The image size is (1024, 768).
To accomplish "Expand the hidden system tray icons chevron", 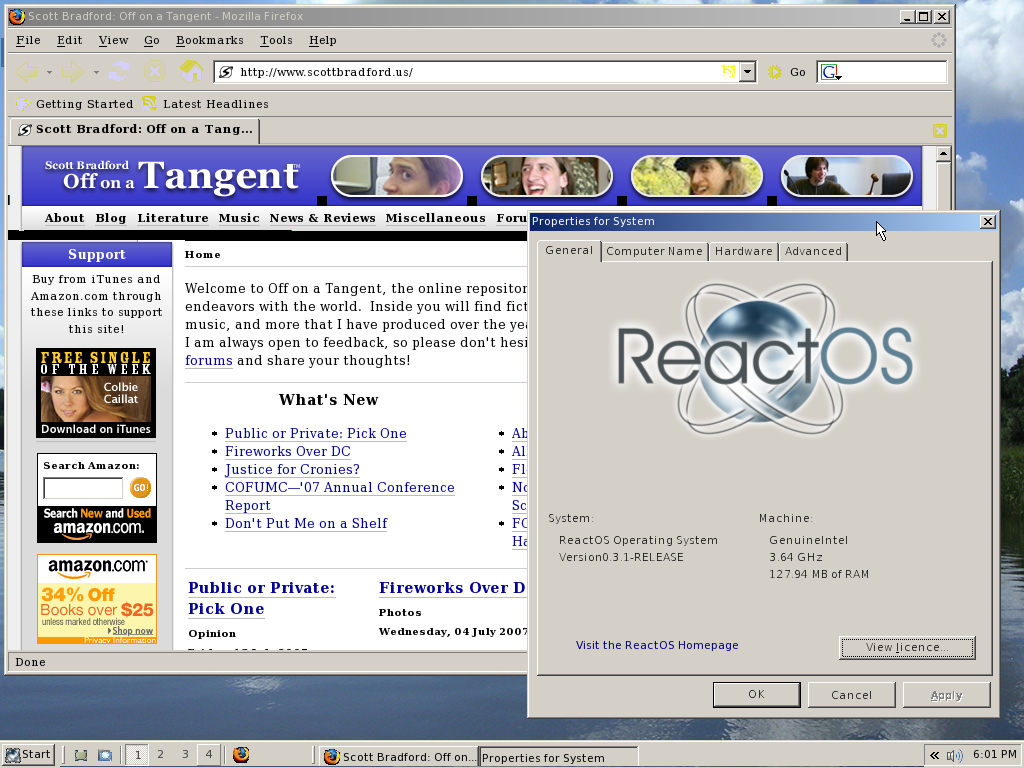I will (x=934, y=756).
